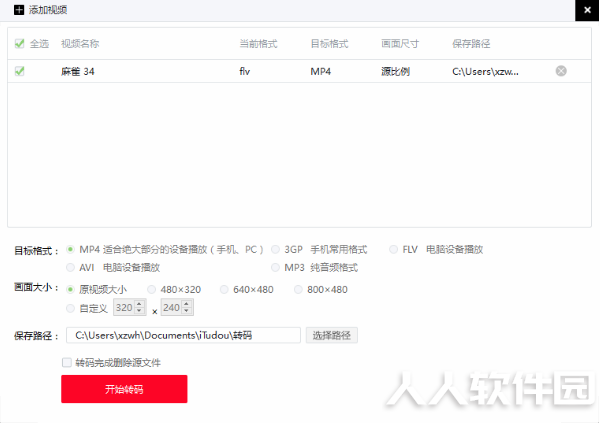600x423 pixels.
Task: Click the flv current format cell
Action: tap(245, 71)
